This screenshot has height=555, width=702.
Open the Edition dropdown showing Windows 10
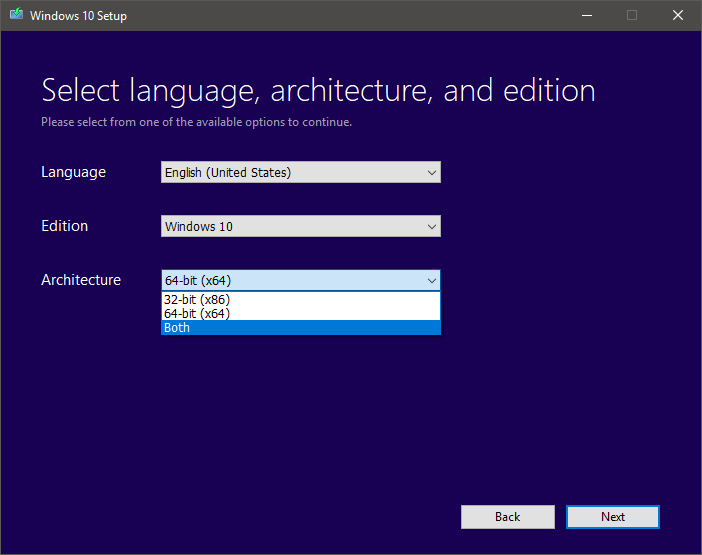coord(300,226)
